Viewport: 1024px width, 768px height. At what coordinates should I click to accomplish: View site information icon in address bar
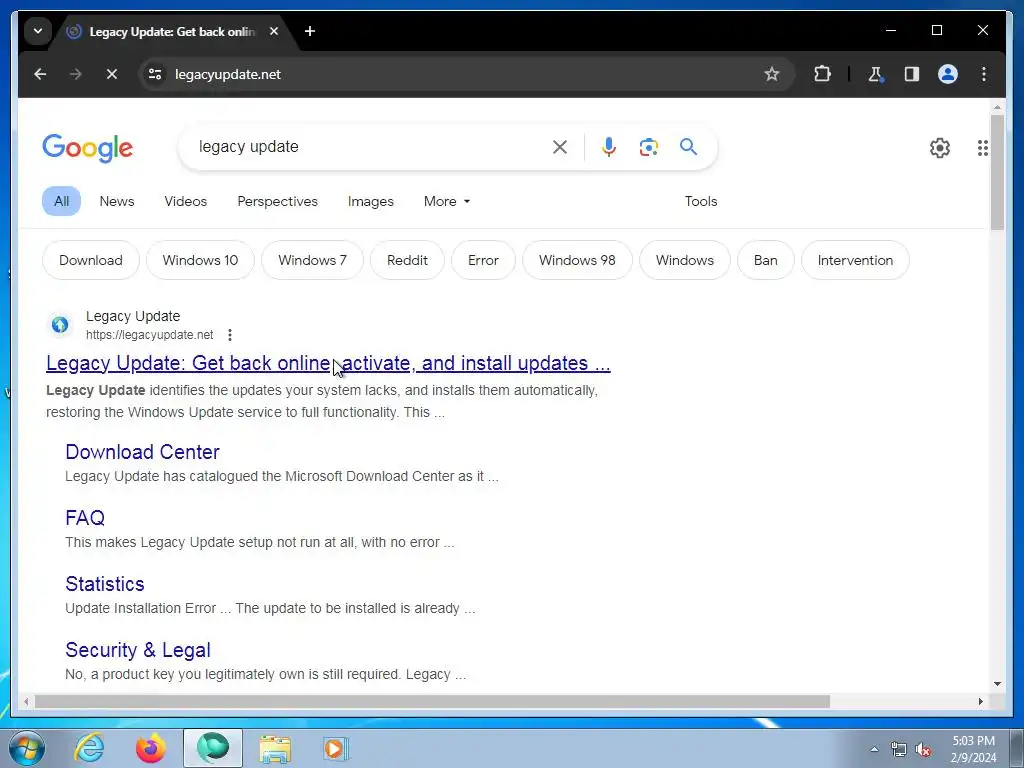[155, 74]
